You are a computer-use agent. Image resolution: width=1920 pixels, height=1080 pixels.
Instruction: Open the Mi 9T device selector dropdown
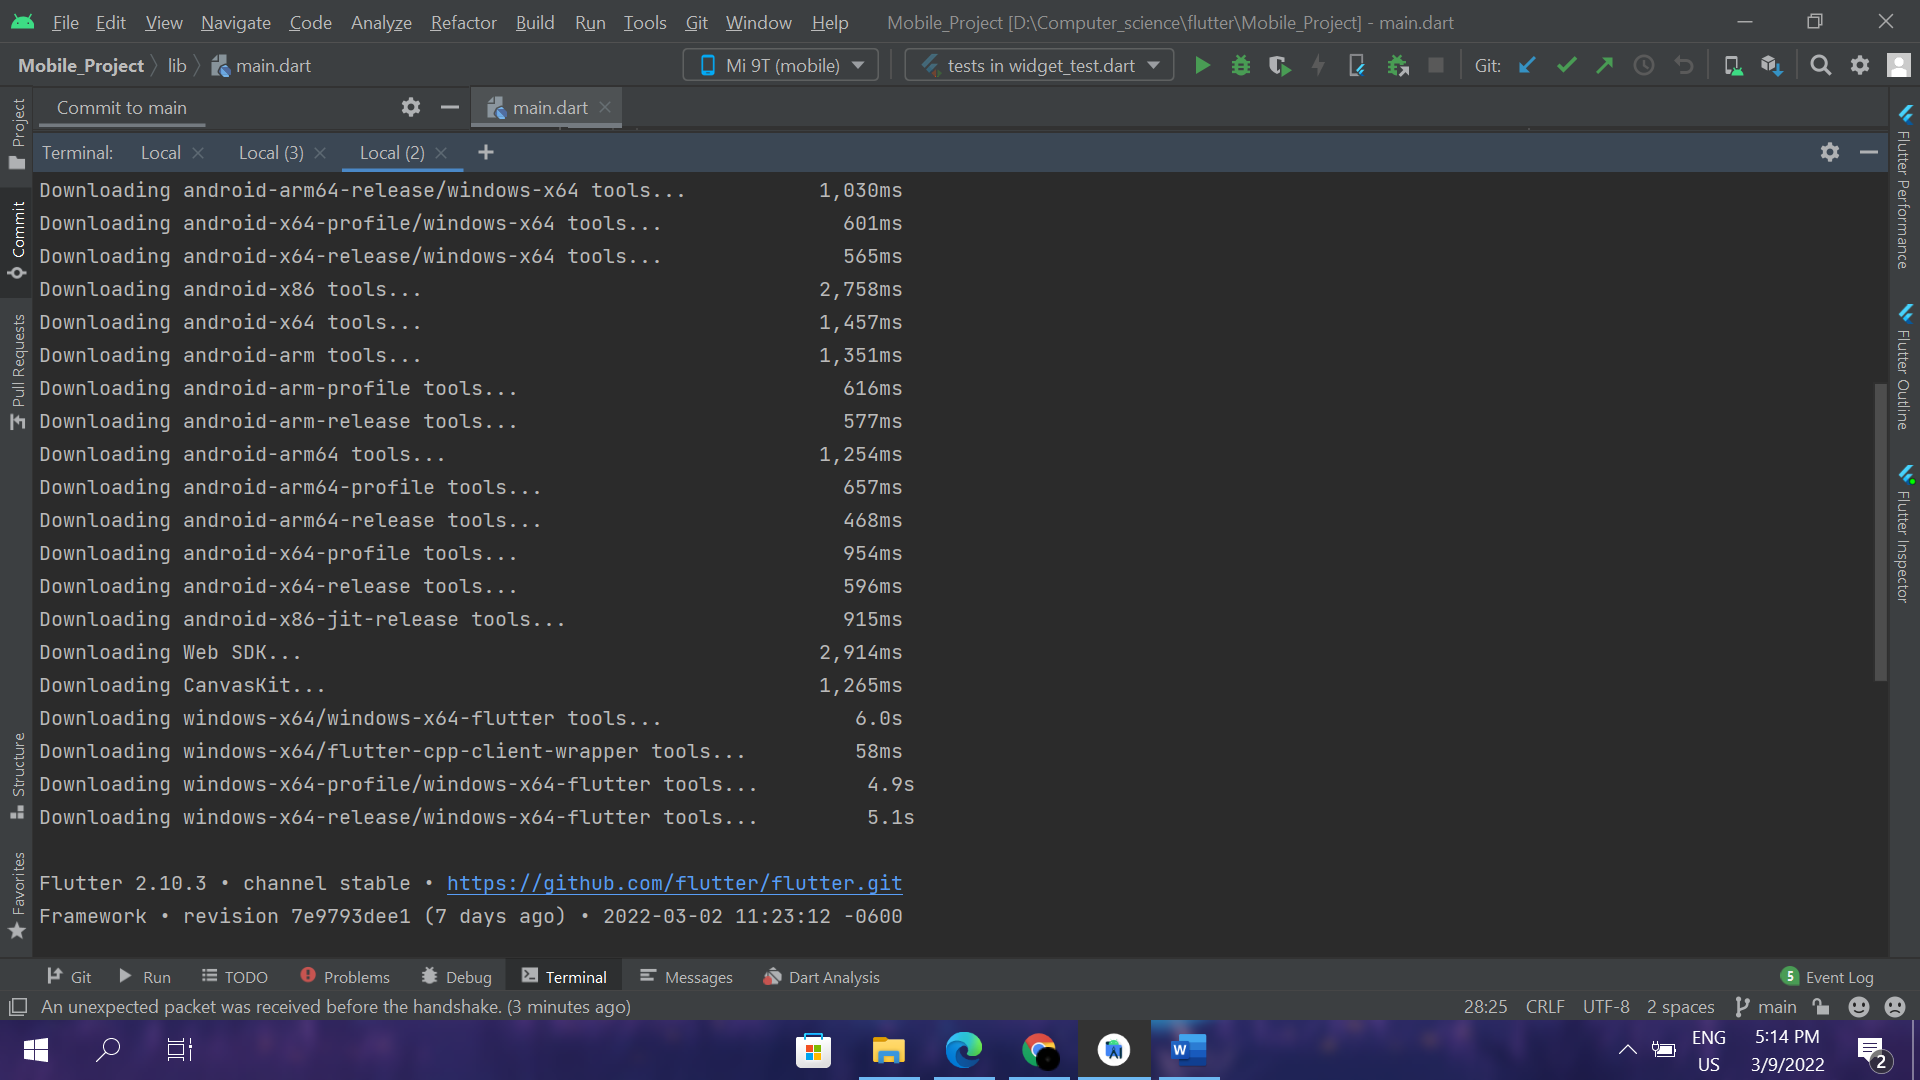coord(781,66)
